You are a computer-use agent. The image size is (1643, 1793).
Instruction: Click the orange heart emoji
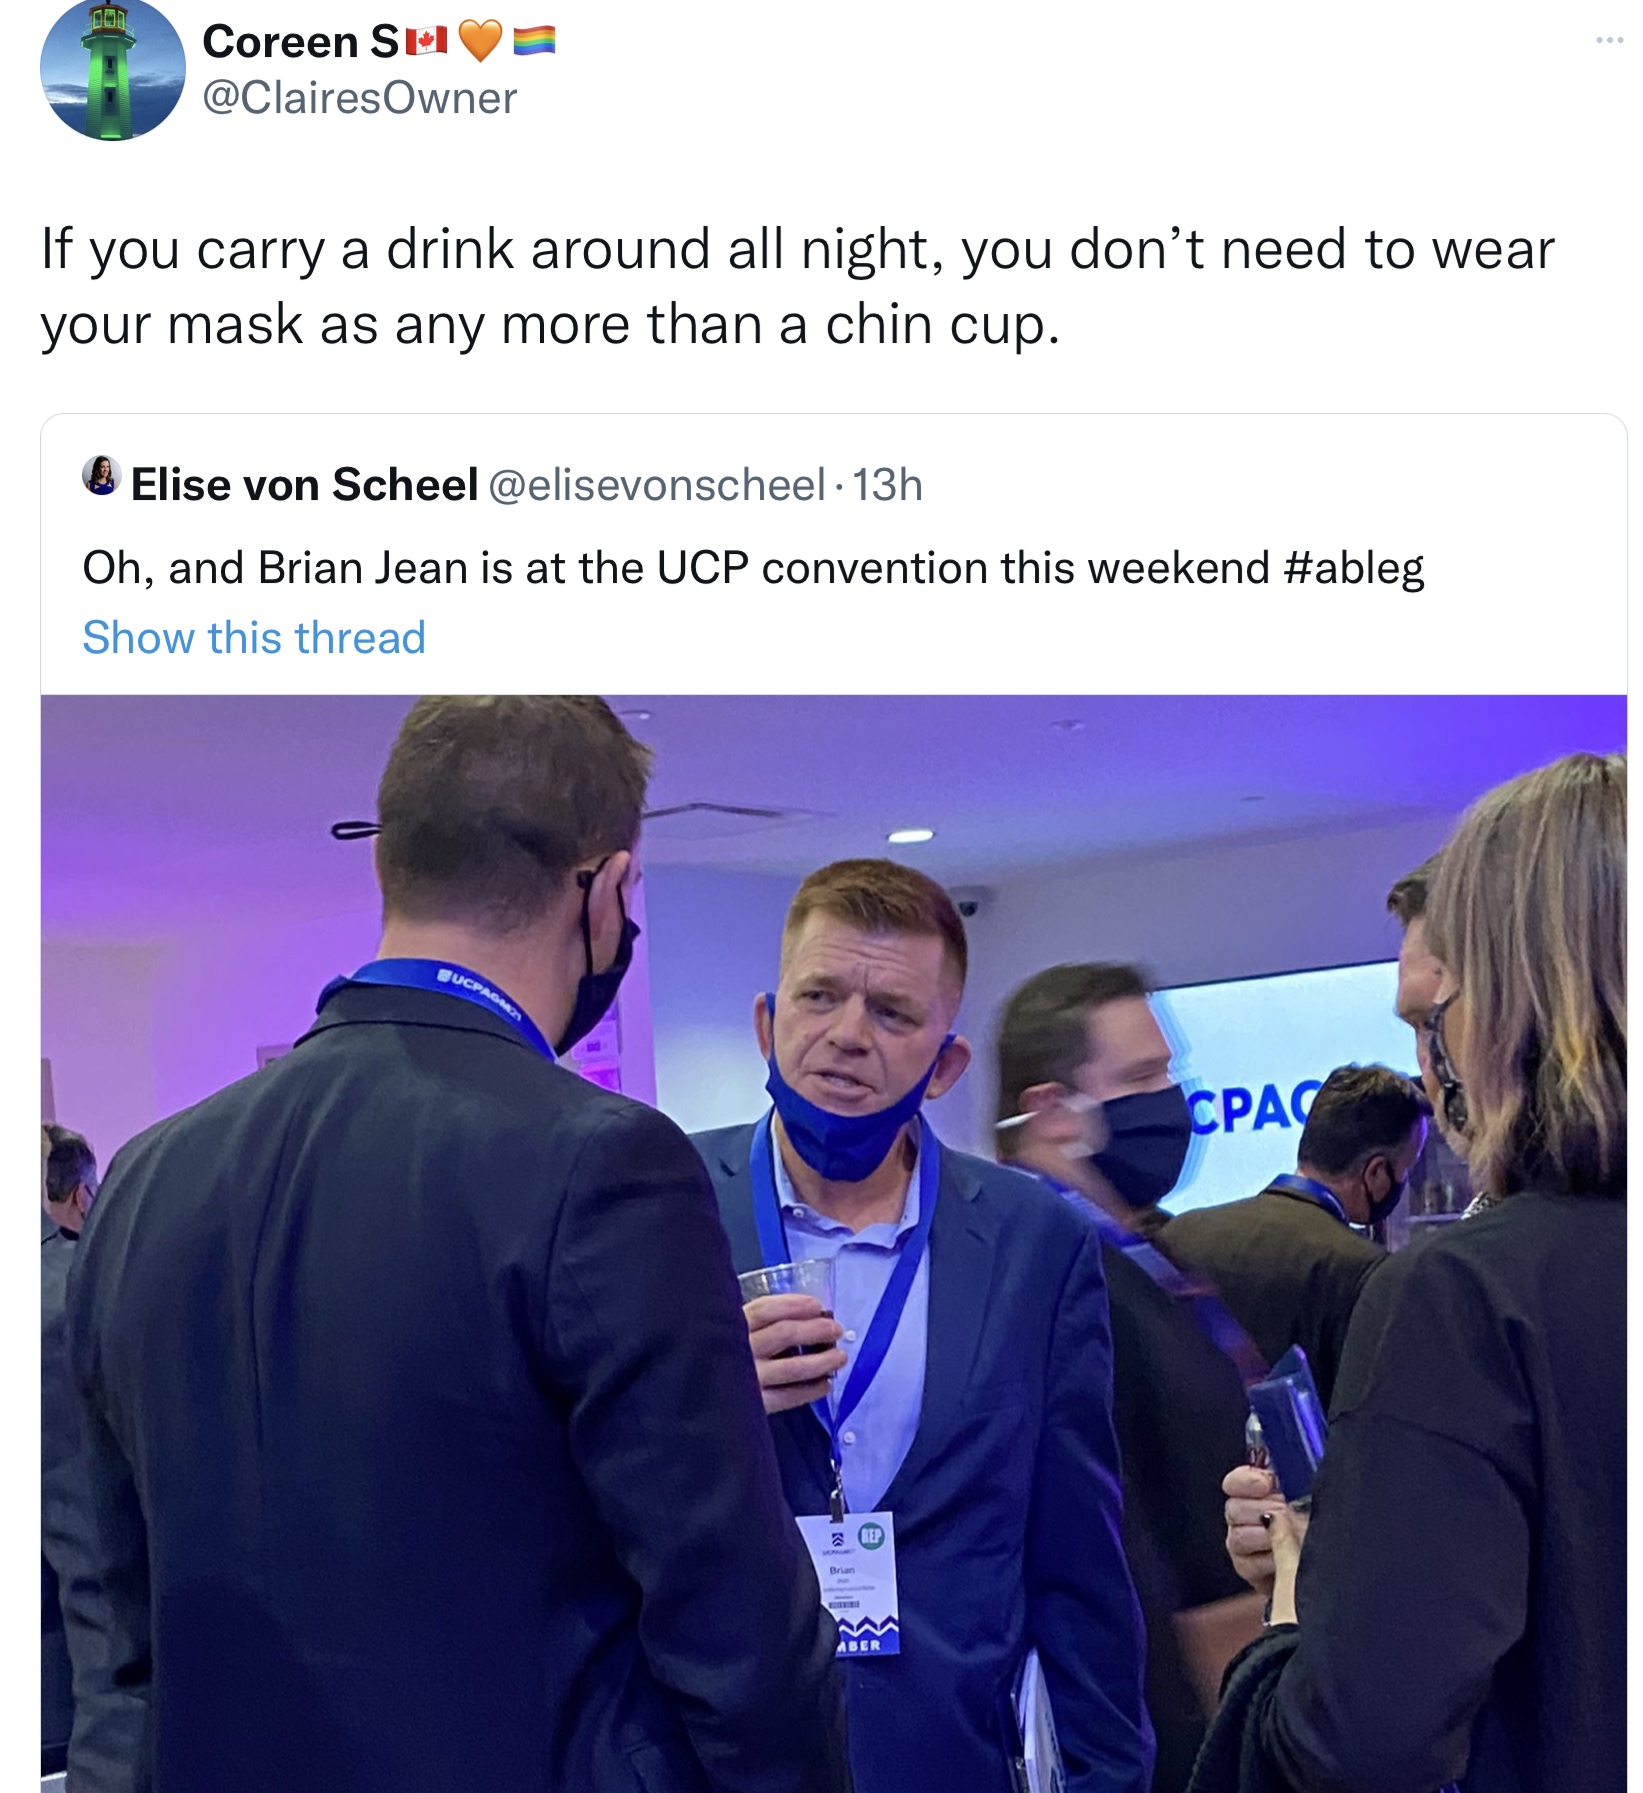coord(480,41)
